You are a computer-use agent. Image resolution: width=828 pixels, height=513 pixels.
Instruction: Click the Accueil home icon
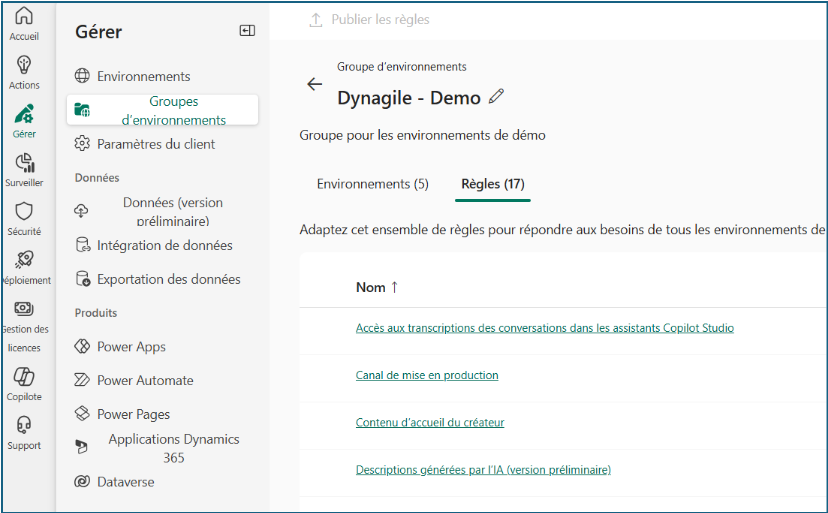24,17
